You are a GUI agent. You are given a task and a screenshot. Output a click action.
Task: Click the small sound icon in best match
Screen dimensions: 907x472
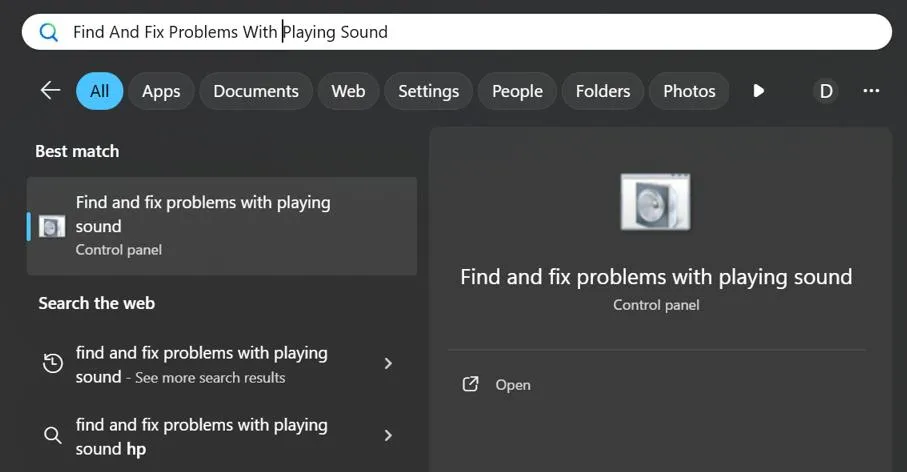click(x=52, y=226)
